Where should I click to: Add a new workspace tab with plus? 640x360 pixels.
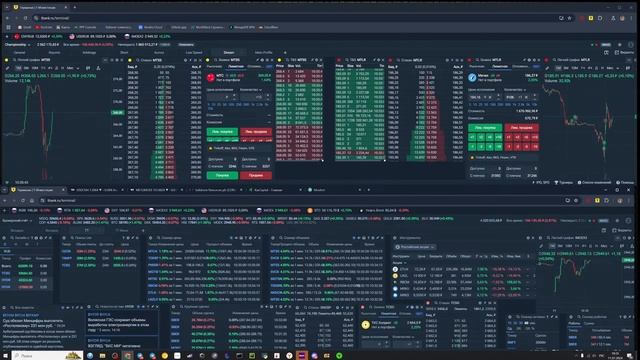pos(285,53)
